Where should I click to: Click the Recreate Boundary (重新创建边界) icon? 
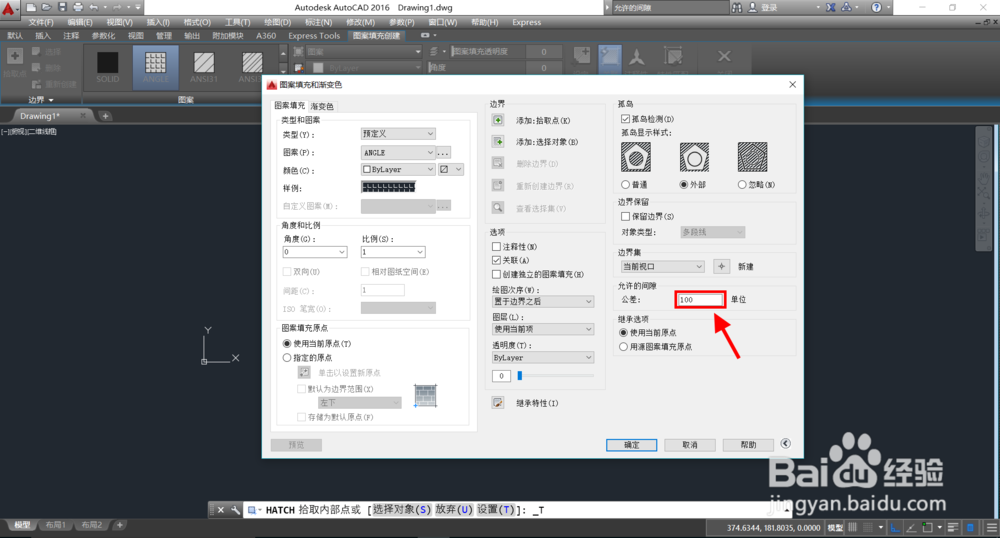[x=497, y=185]
